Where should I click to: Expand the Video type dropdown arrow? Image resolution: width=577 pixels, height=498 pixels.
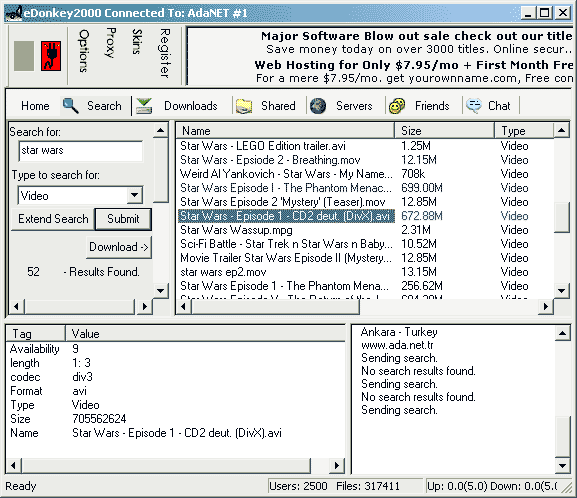(135, 195)
